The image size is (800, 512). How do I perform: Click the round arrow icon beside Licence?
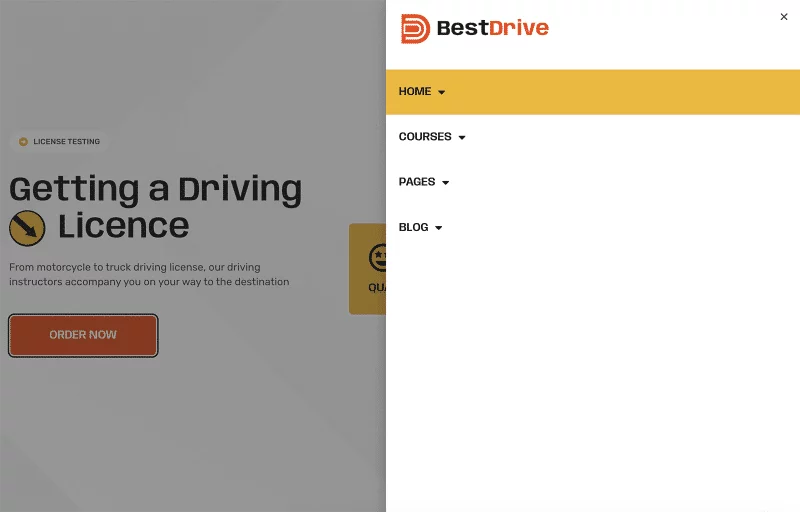pyautogui.click(x=27, y=229)
